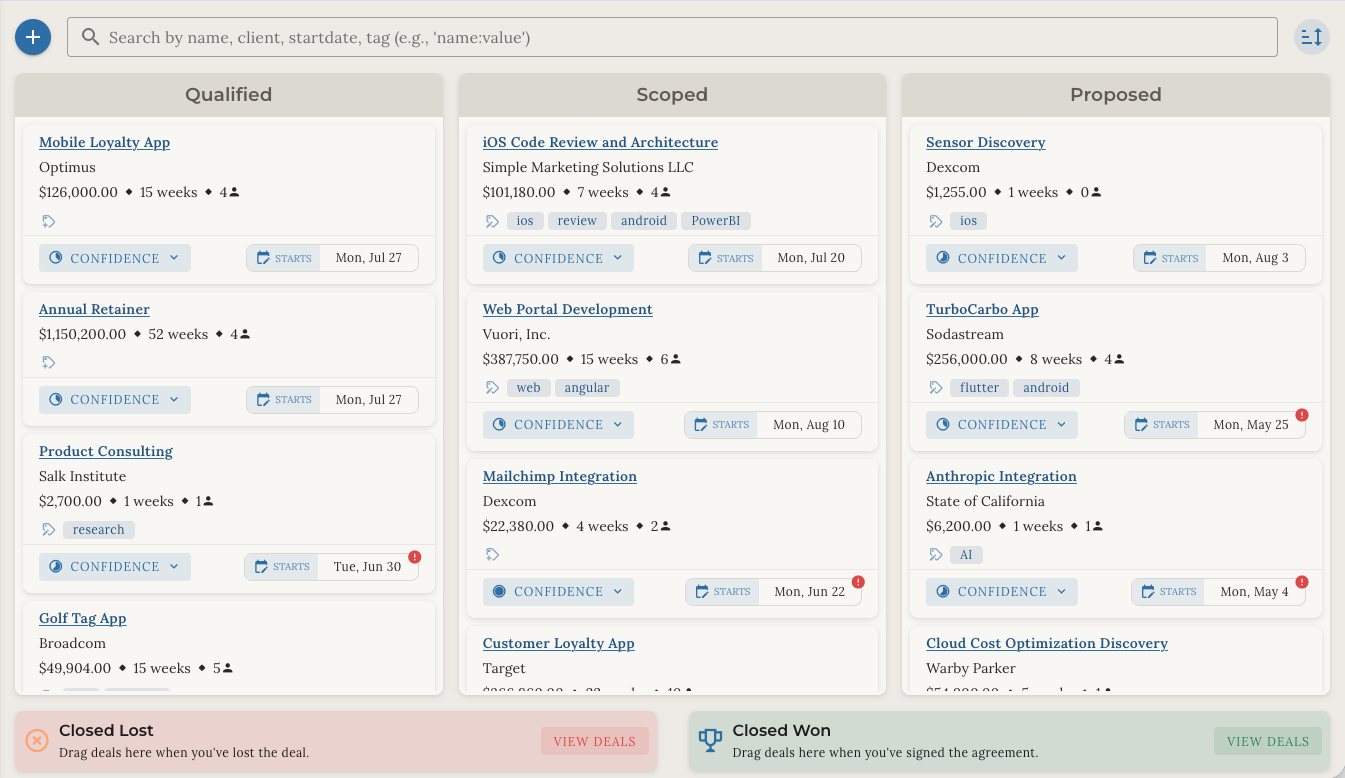
Task: Click the Closed Lost circle-x icon
Action: click(x=37, y=740)
